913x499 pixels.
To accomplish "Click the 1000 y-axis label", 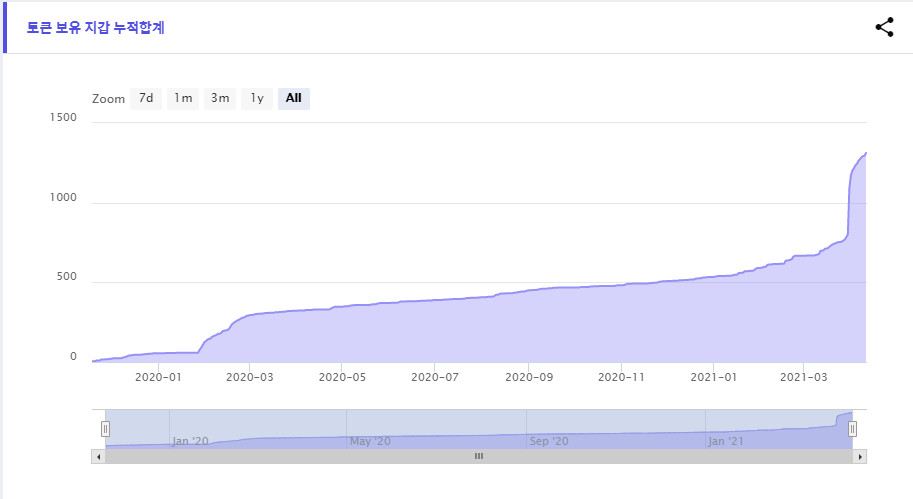I will pos(63,197).
